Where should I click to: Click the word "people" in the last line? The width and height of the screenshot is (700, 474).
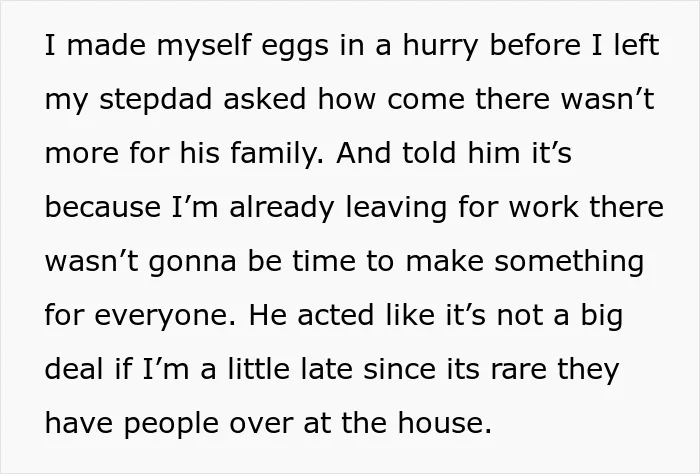[171, 424]
